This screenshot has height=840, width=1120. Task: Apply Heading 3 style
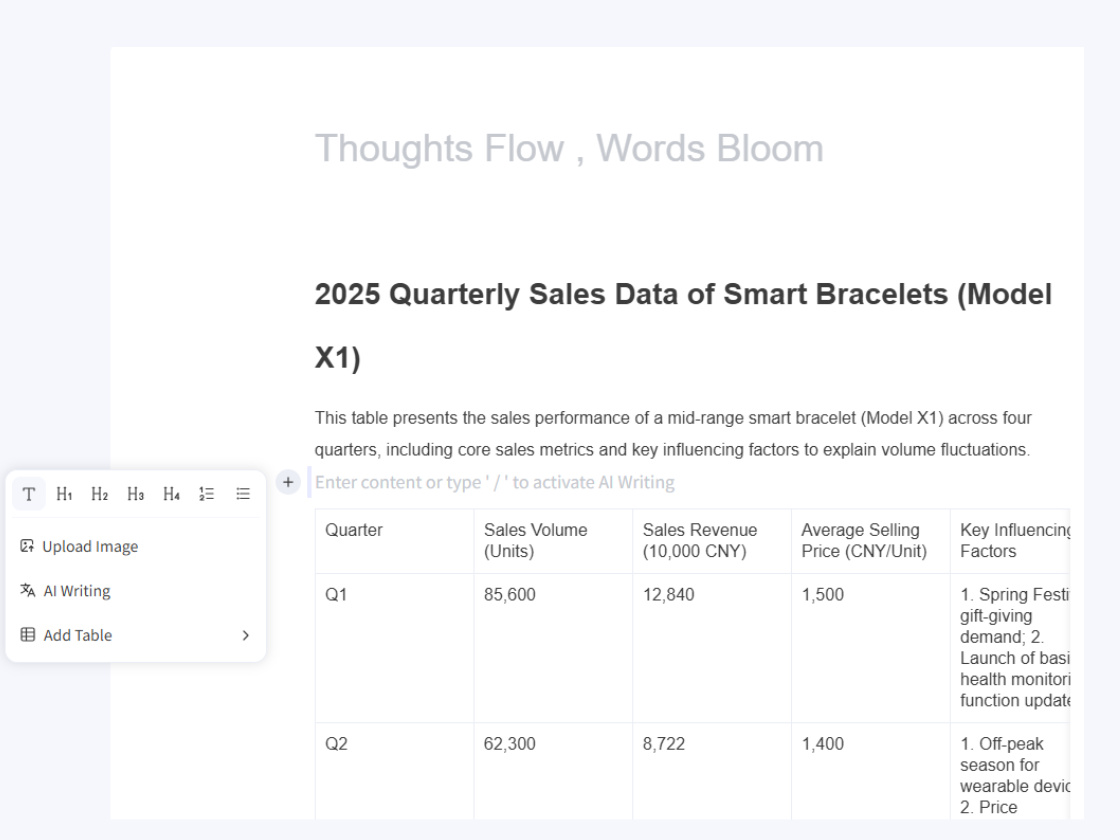[136, 494]
